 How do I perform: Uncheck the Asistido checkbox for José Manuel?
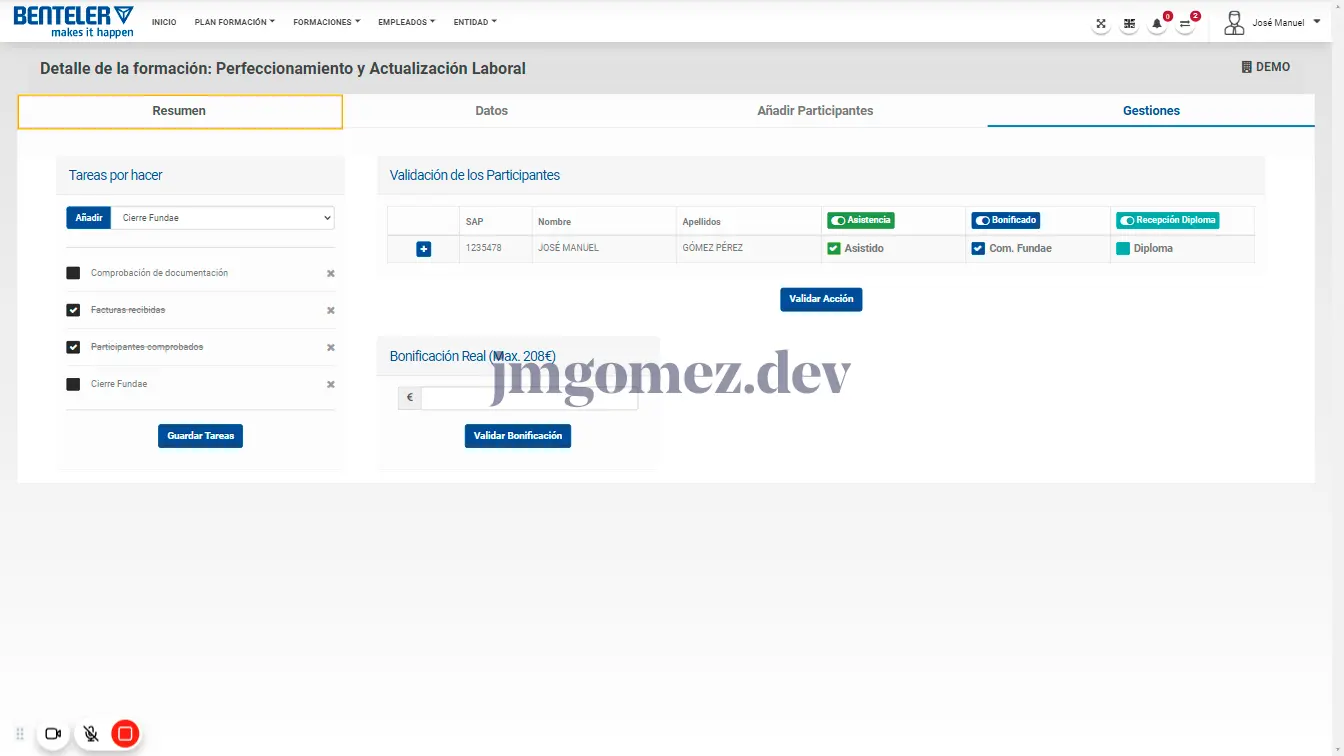pos(834,248)
